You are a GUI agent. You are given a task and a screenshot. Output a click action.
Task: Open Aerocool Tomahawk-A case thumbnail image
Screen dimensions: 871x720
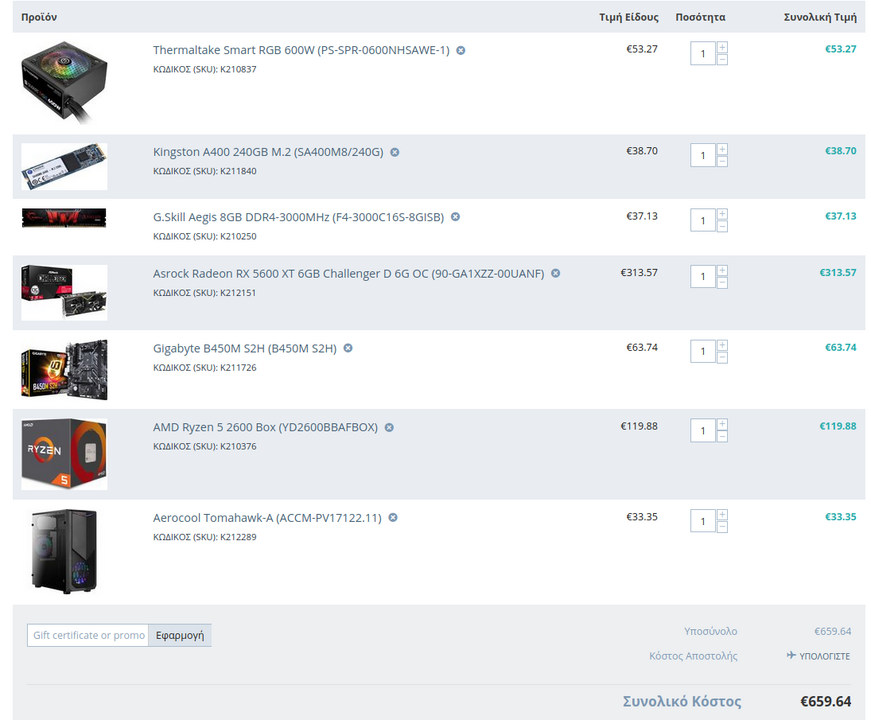tap(64, 552)
